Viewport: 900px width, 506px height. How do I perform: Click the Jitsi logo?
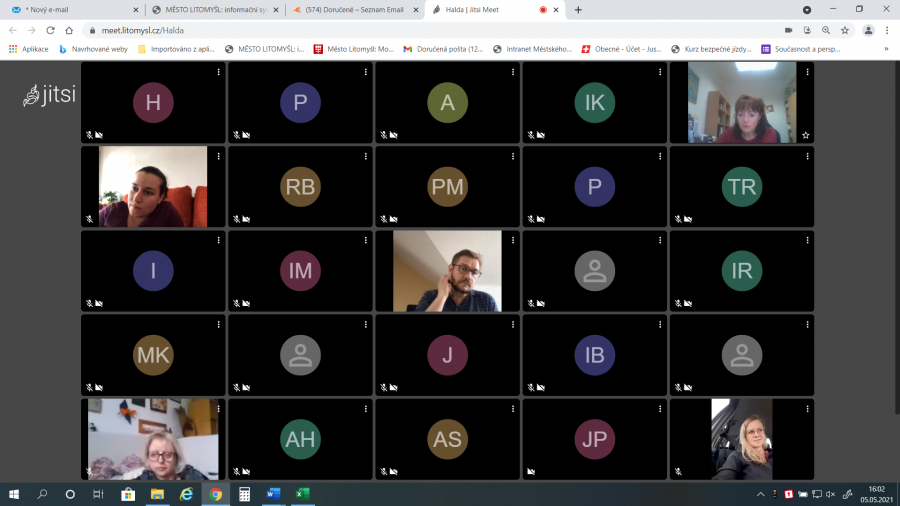50,95
